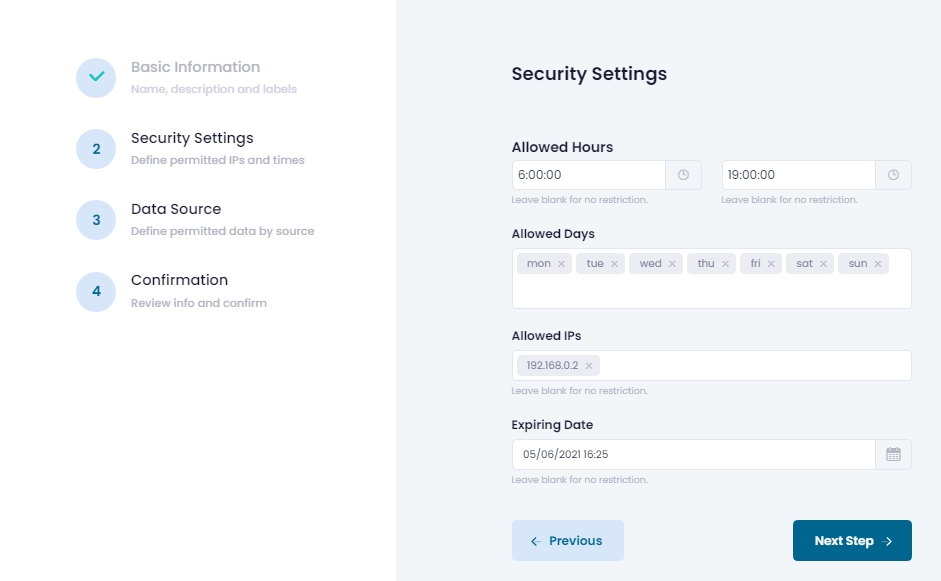Open the clock picker for start hour 6:00:00

683,175
